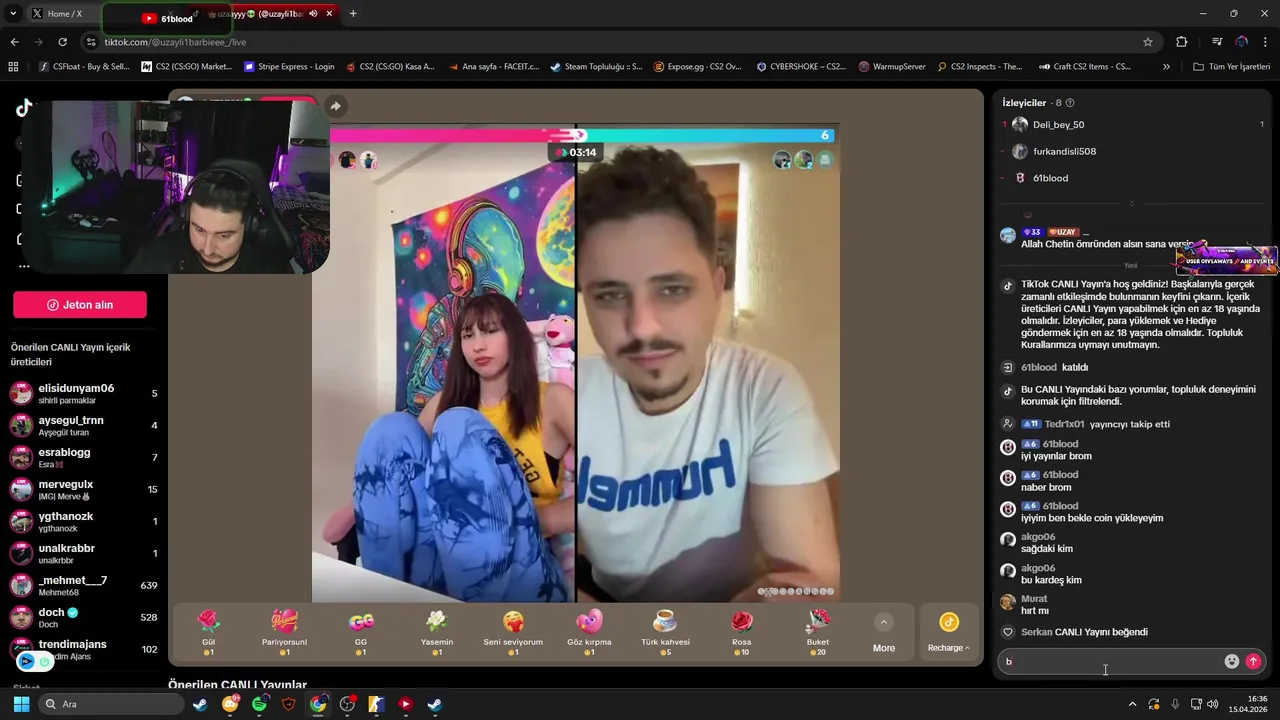Bookmark this page with star icon
This screenshot has width=1280, height=720.
pos(1148,42)
